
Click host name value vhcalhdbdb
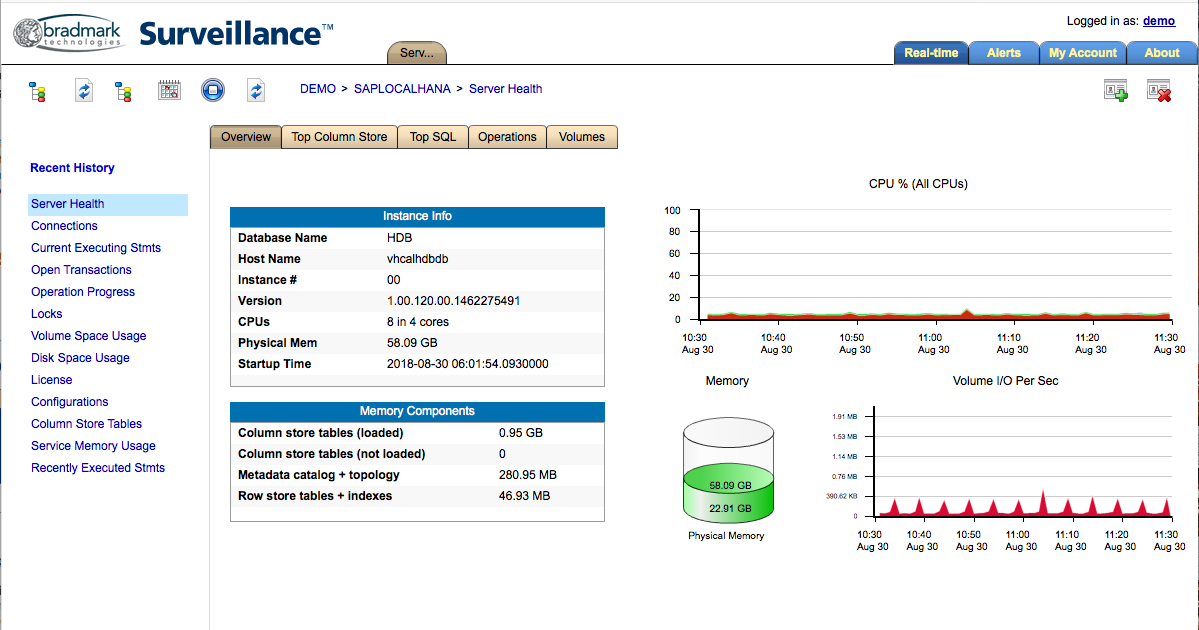[x=418, y=258]
